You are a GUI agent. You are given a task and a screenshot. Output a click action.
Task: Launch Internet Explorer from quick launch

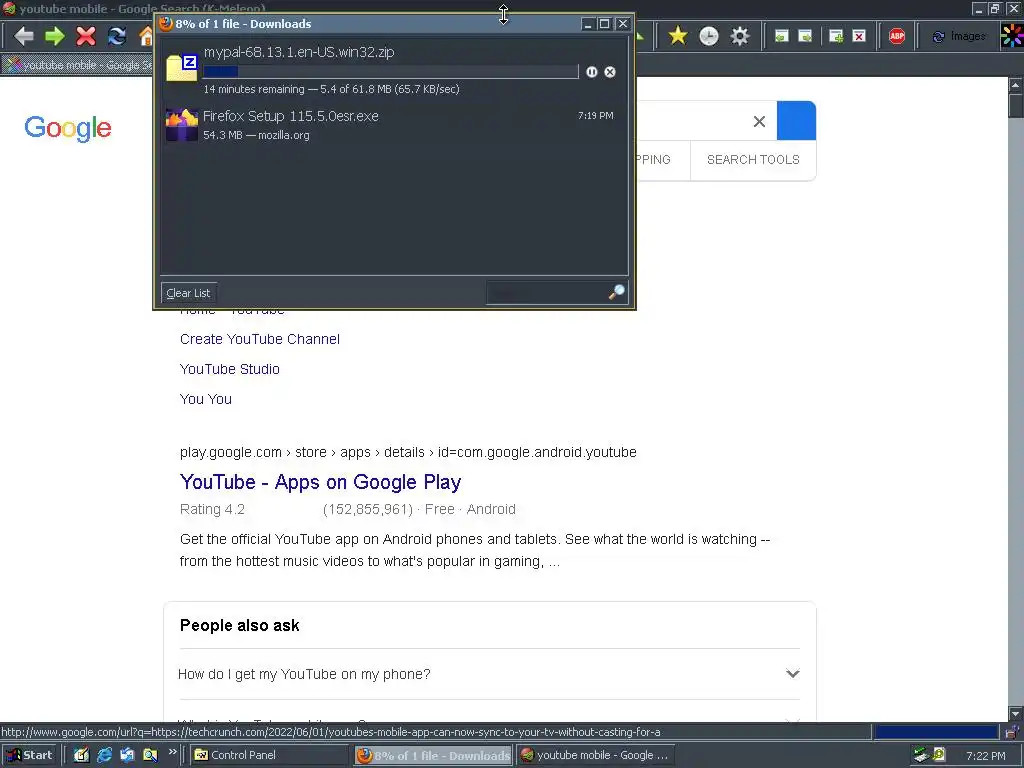pos(104,756)
